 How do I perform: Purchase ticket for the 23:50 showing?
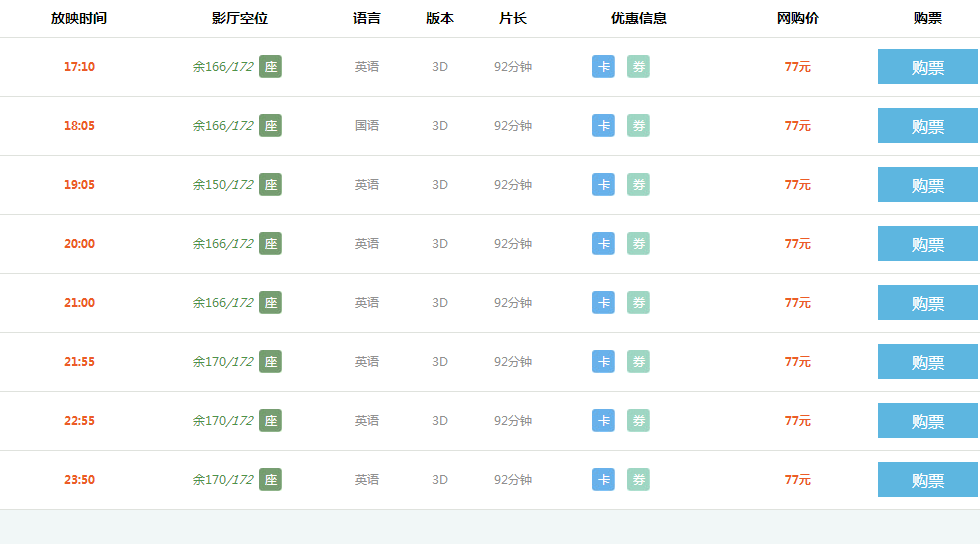pyautogui.click(x=928, y=480)
